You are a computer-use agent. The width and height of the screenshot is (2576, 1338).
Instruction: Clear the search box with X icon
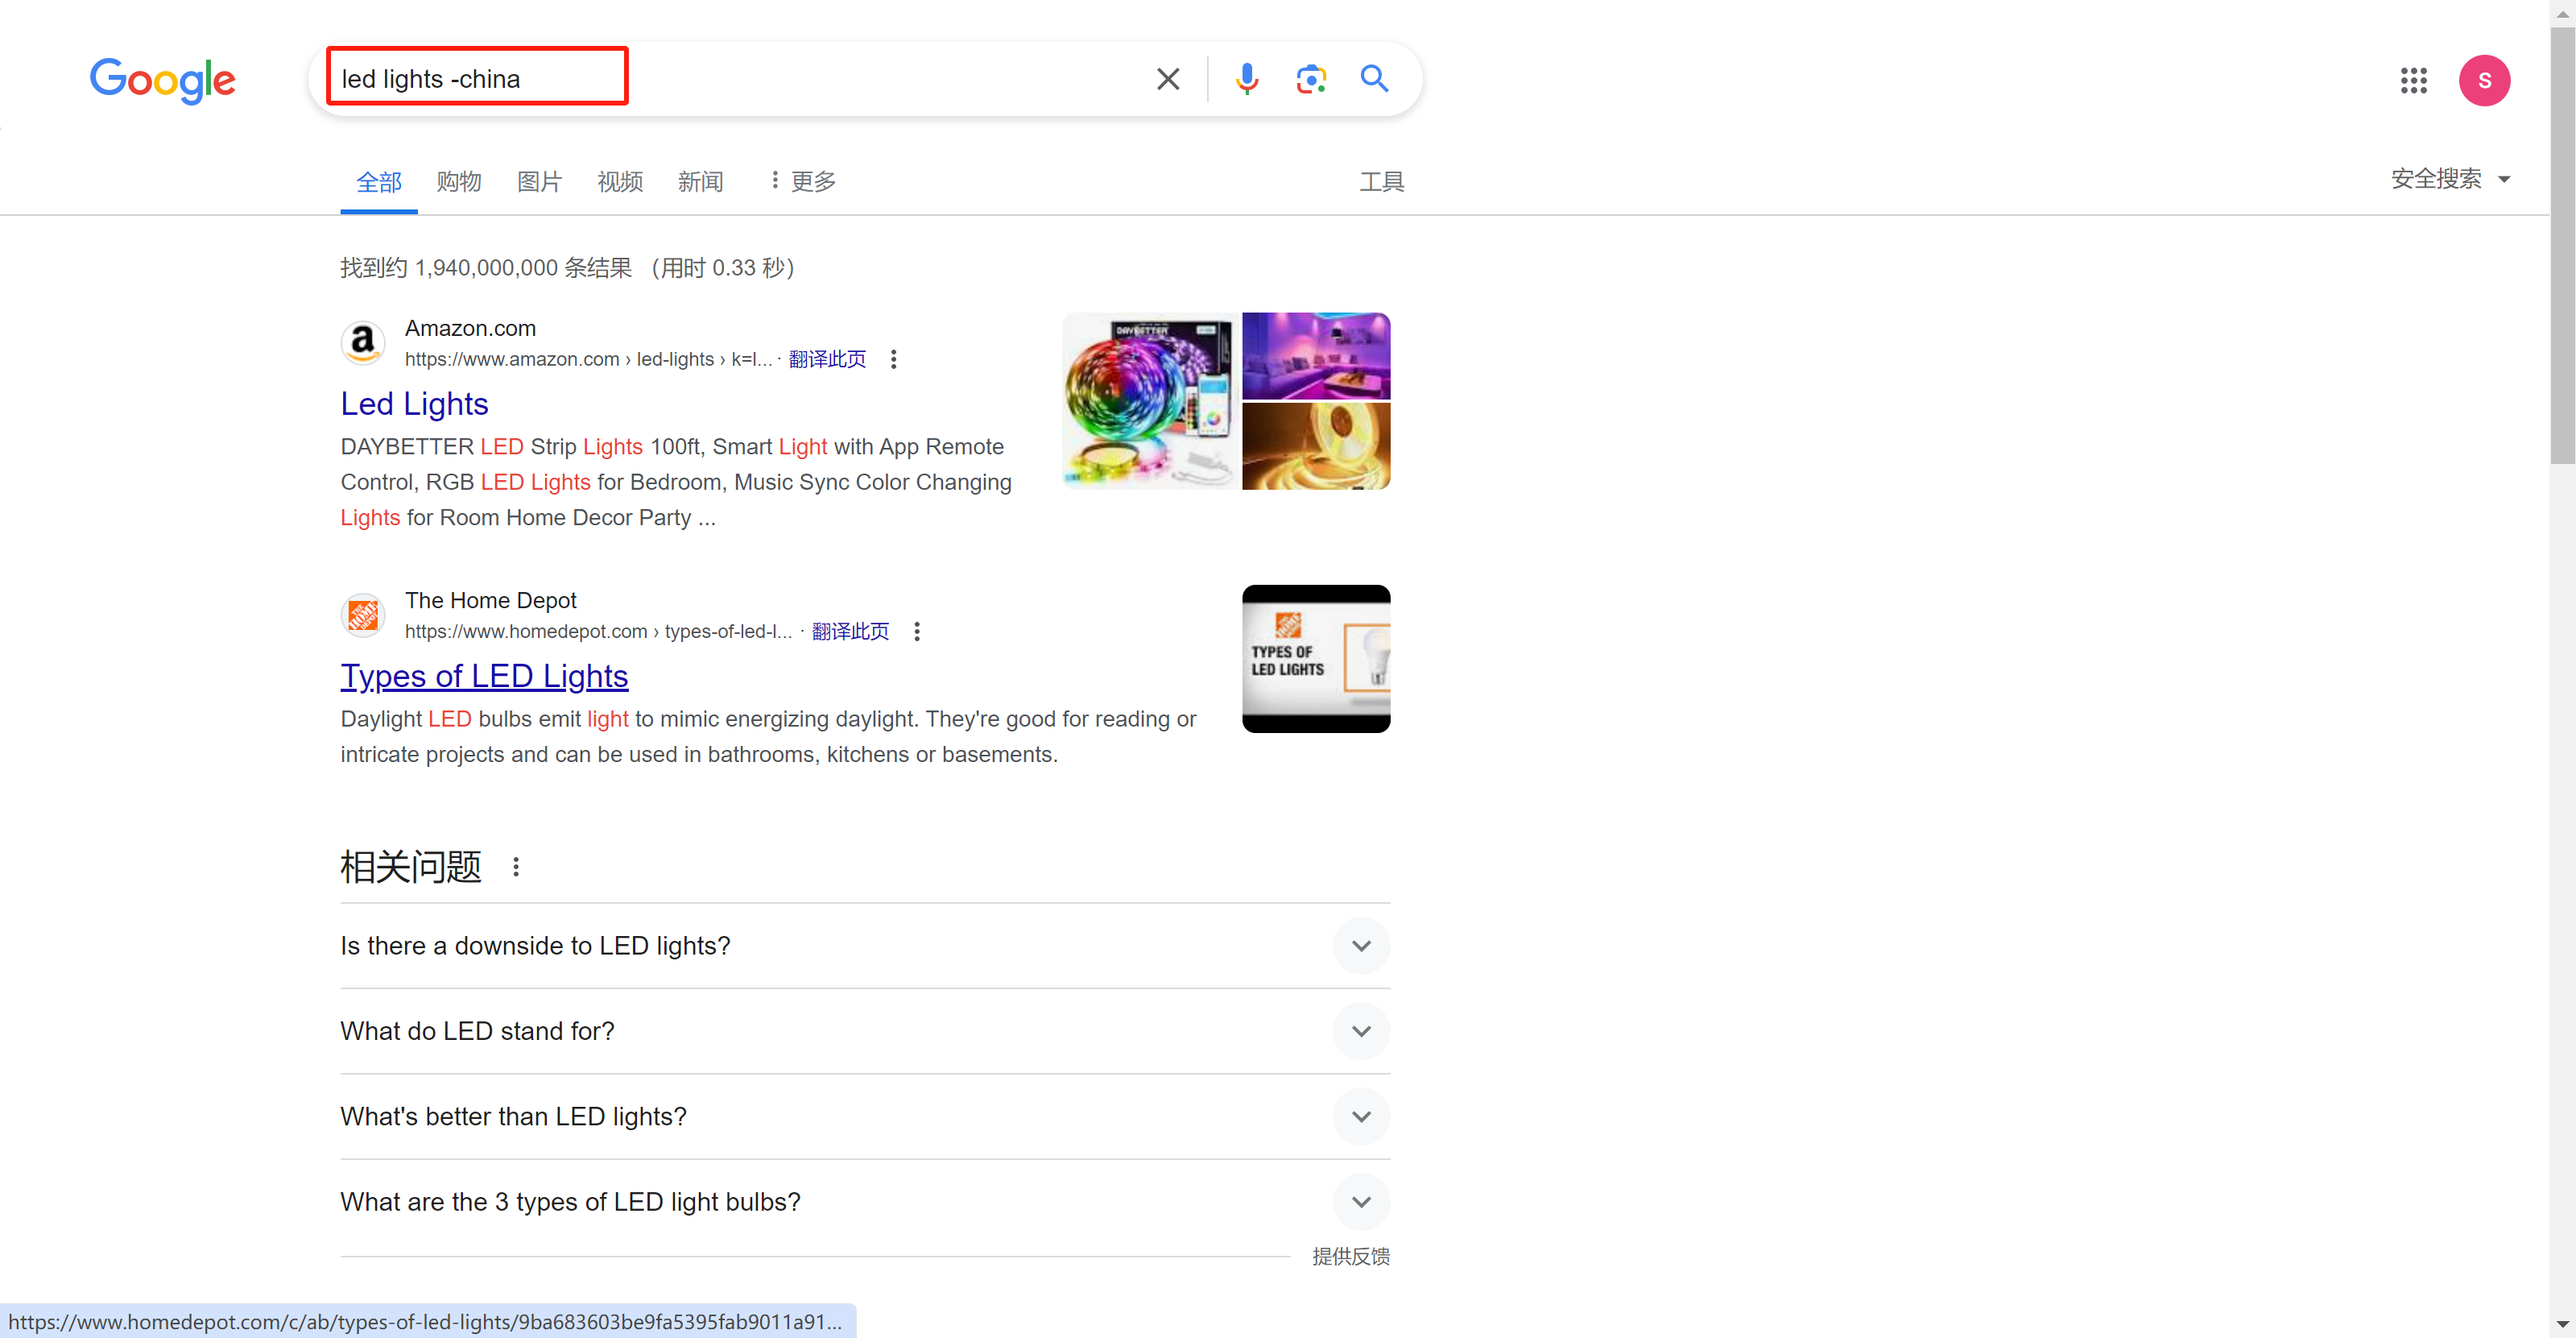(x=1167, y=79)
